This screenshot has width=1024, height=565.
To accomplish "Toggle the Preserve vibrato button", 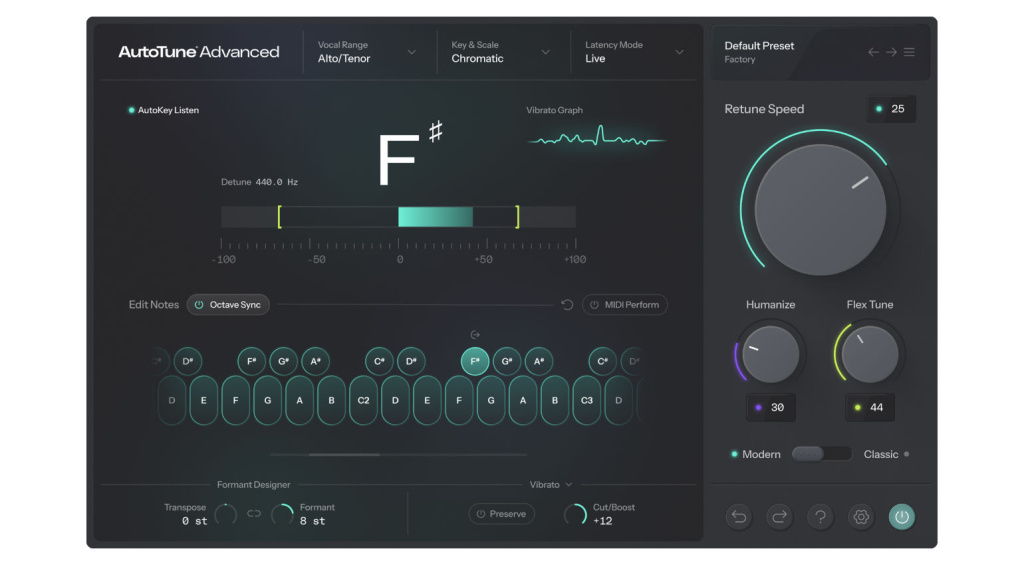I will tap(502, 514).
